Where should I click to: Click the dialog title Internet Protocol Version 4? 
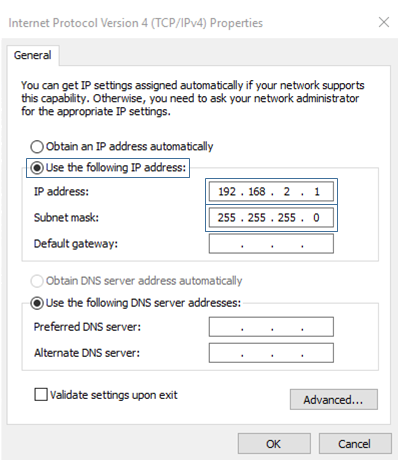[x=78, y=23]
